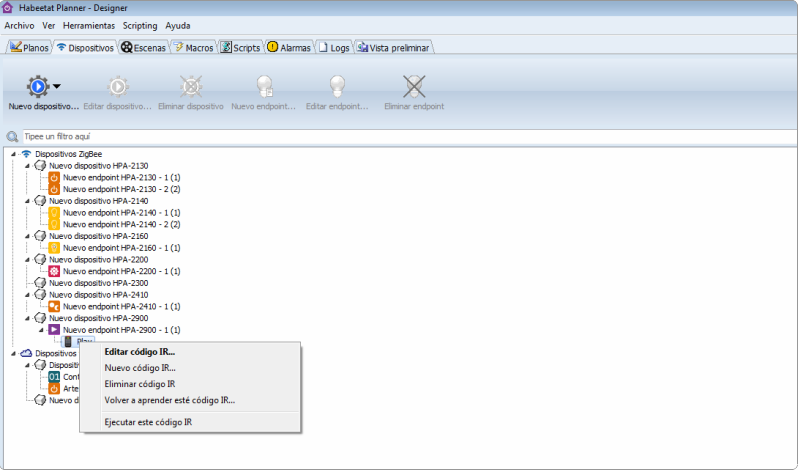This screenshot has width=799, height=470.
Task: Click device icon of HPA-2130
Action: click(x=40, y=166)
